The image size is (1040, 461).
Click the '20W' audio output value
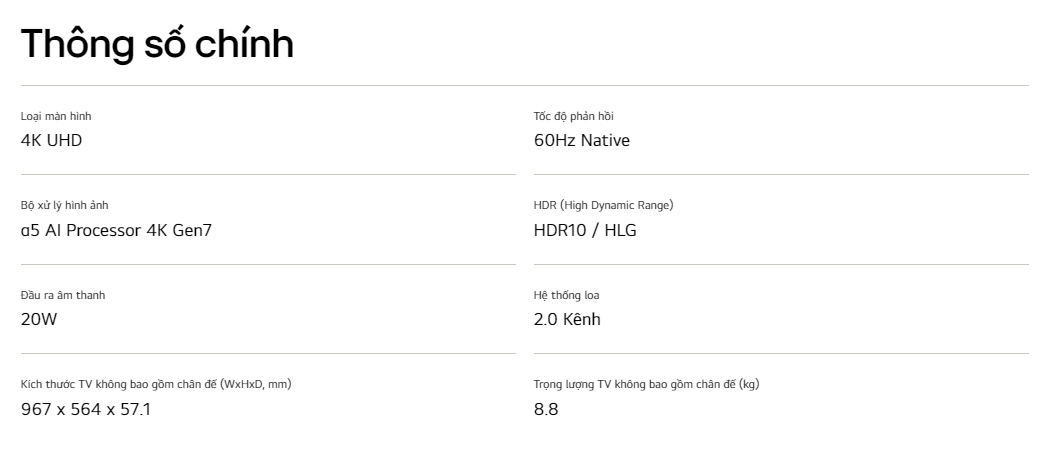pos(38,320)
